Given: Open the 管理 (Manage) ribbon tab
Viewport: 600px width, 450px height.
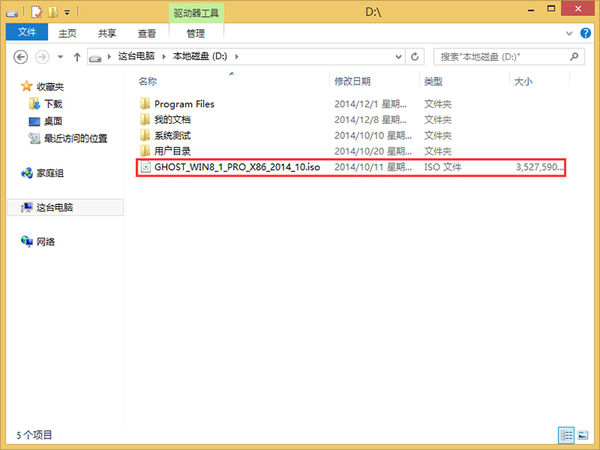Looking at the screenshot, I should pos(197,33).
